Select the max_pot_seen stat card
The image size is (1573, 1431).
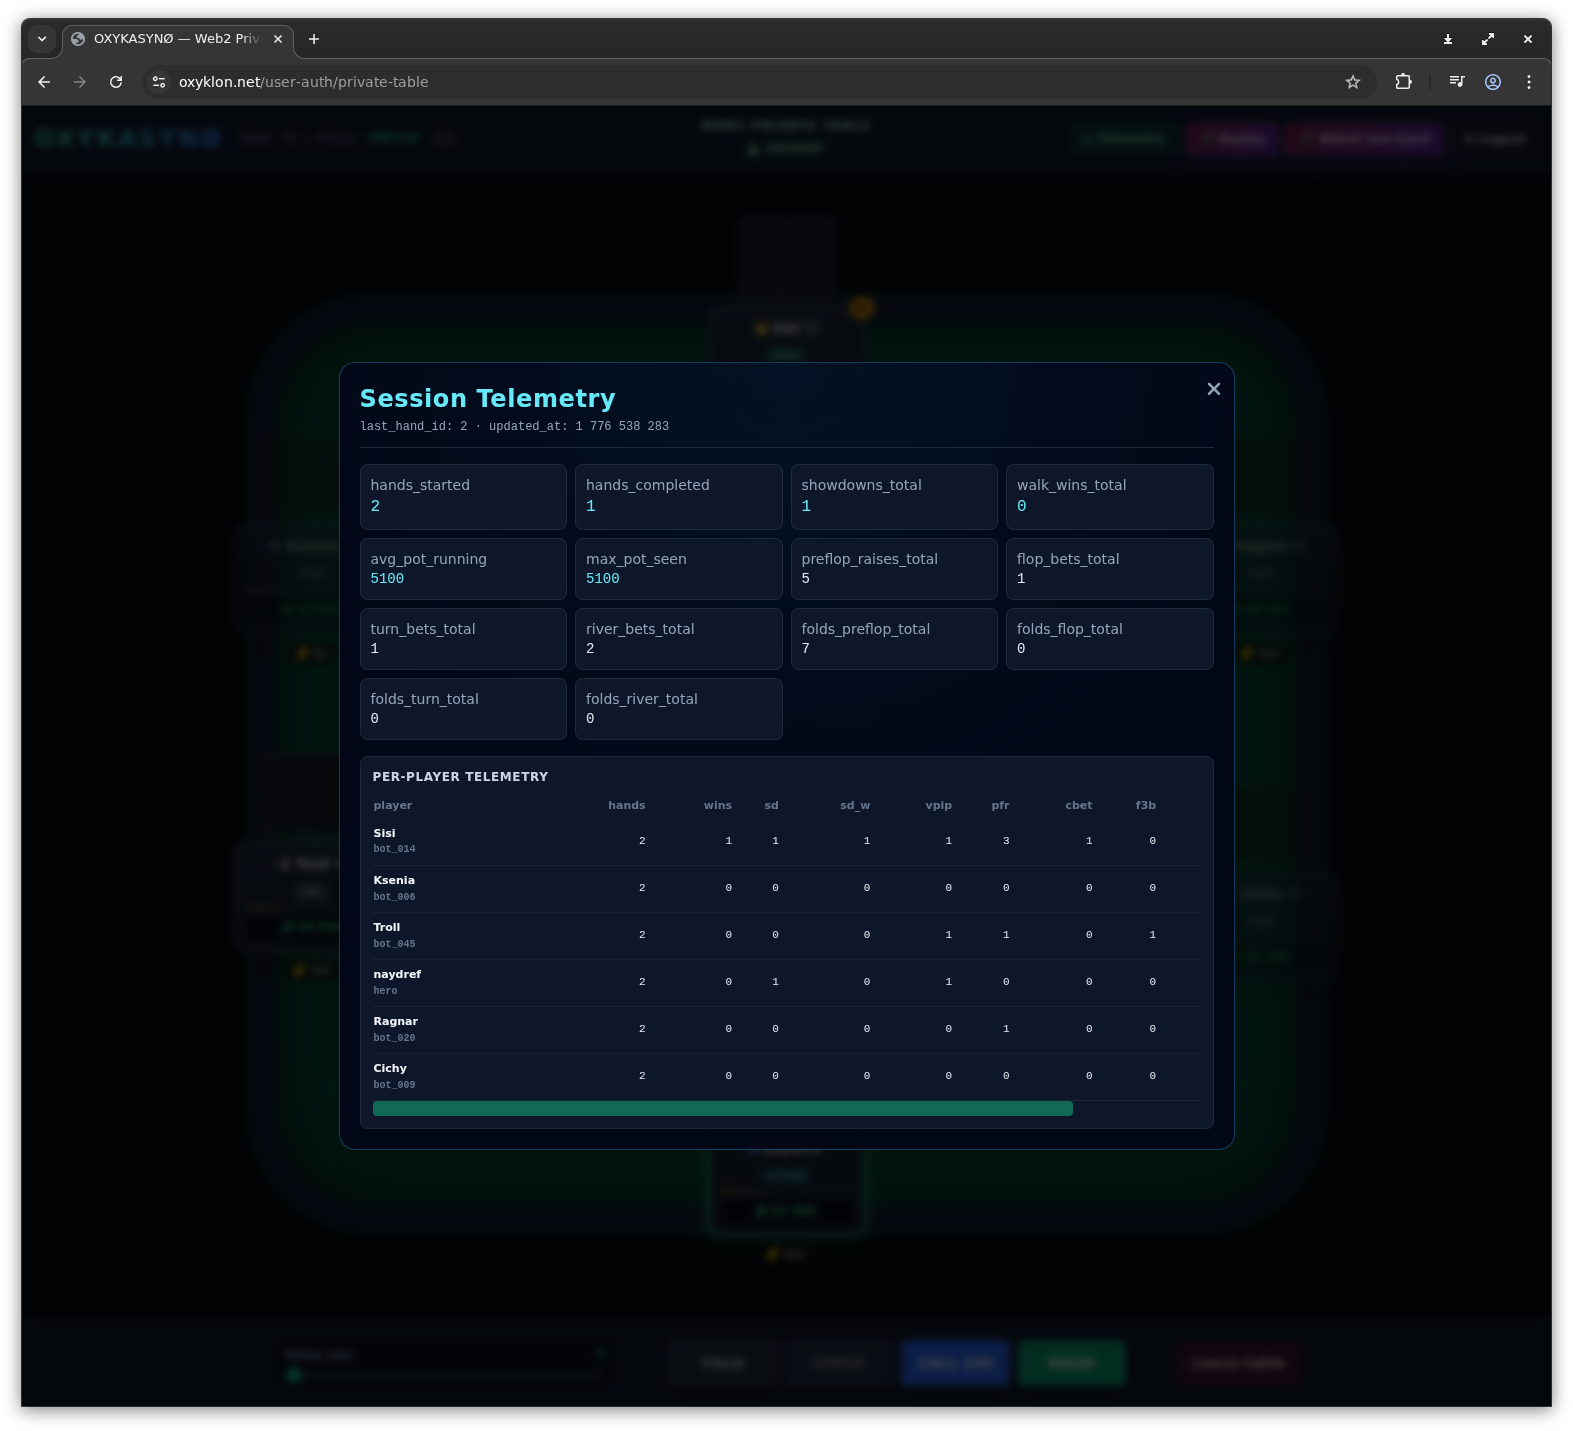(679, 569)
